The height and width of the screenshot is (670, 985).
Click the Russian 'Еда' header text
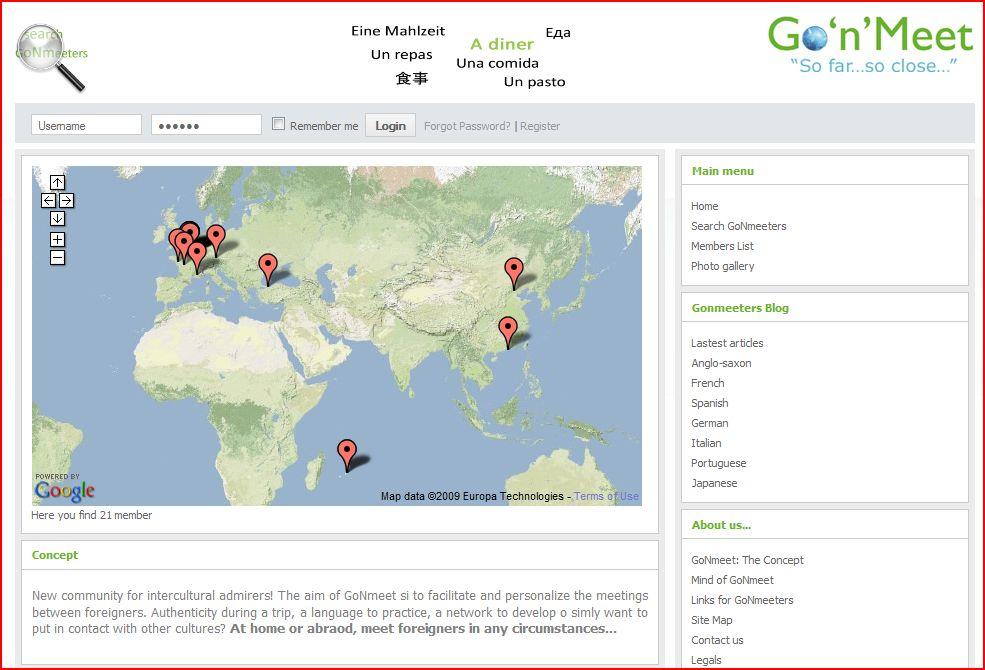click(x=558, y=33)
